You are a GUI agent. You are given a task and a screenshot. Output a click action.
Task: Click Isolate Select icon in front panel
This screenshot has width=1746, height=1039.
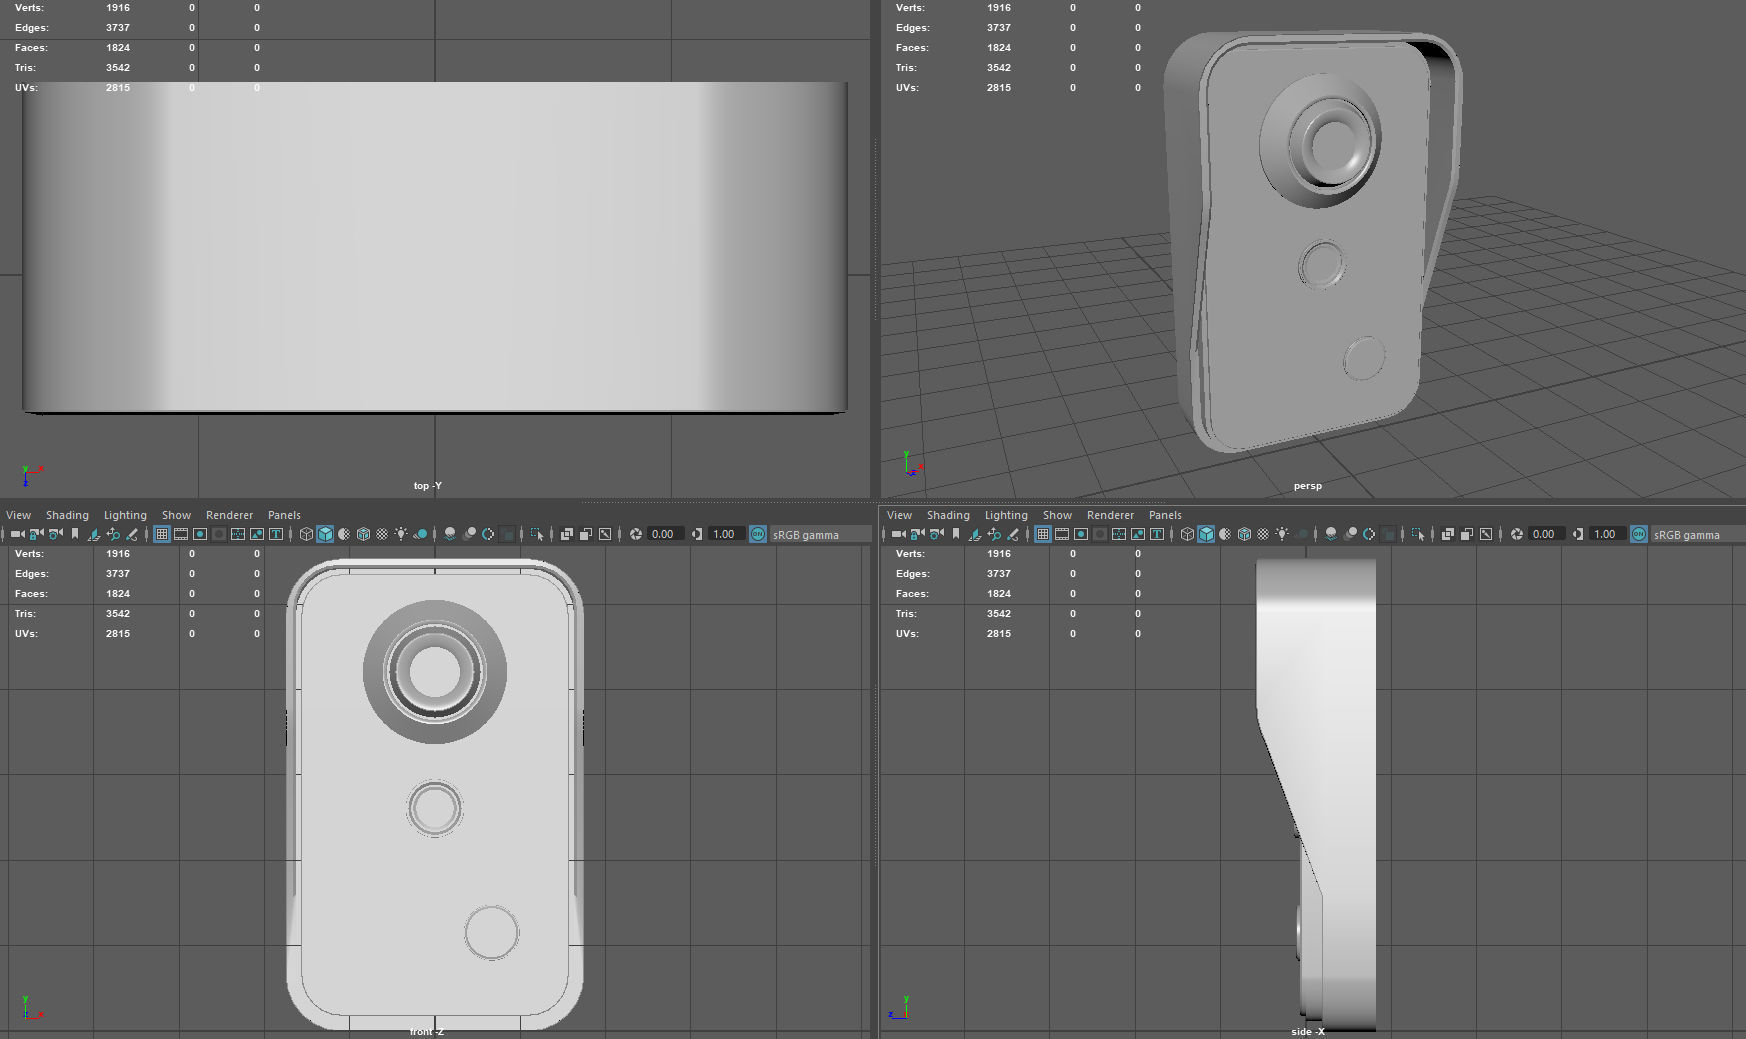click(x=537, y=534)
